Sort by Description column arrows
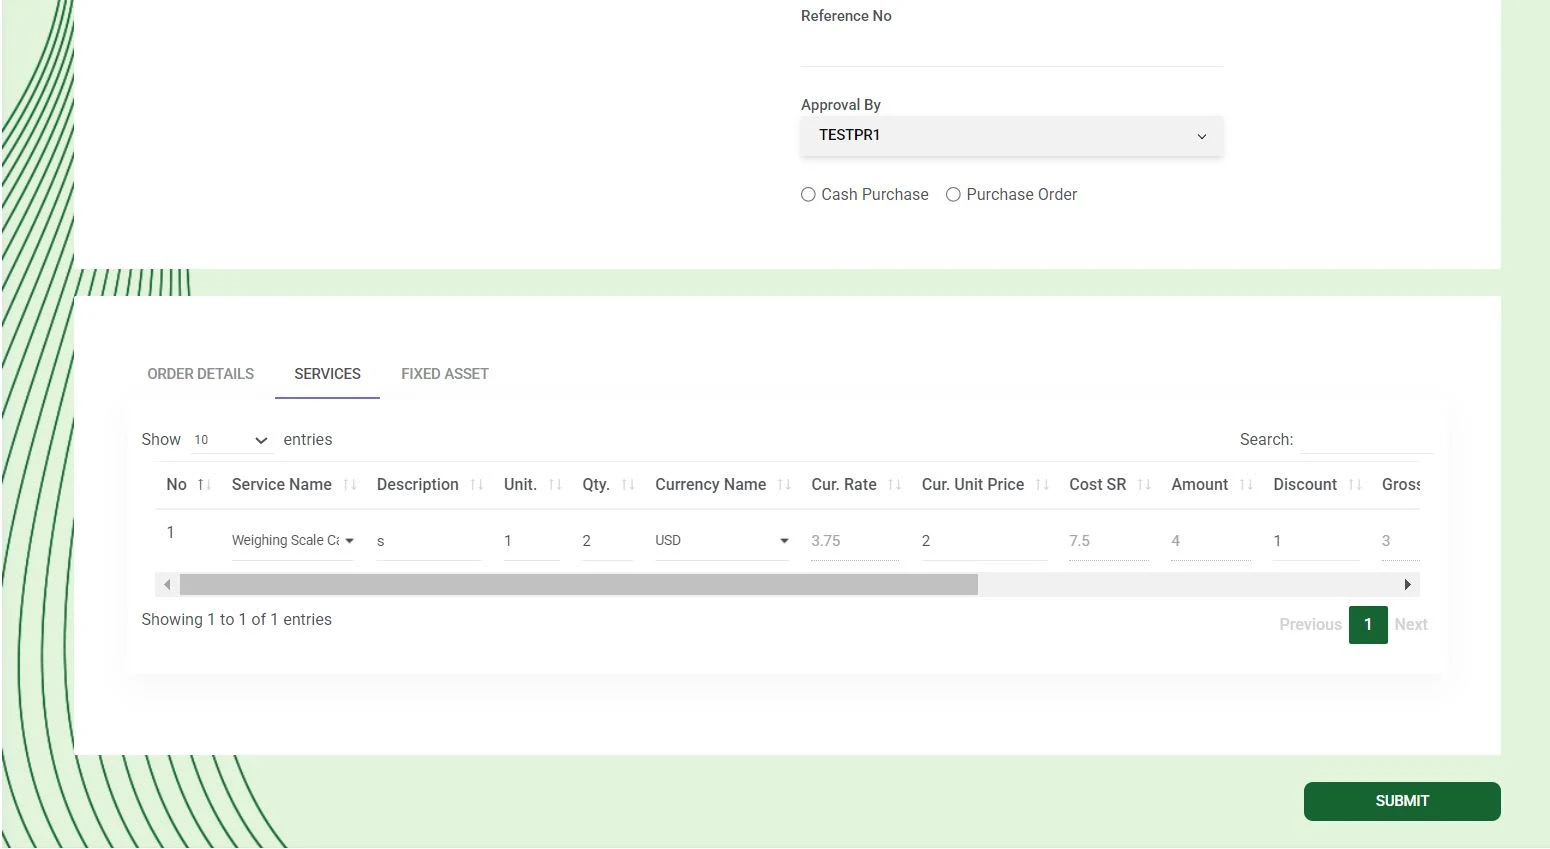The height and width of the screenshot is (849, 1550). point(477,485)
